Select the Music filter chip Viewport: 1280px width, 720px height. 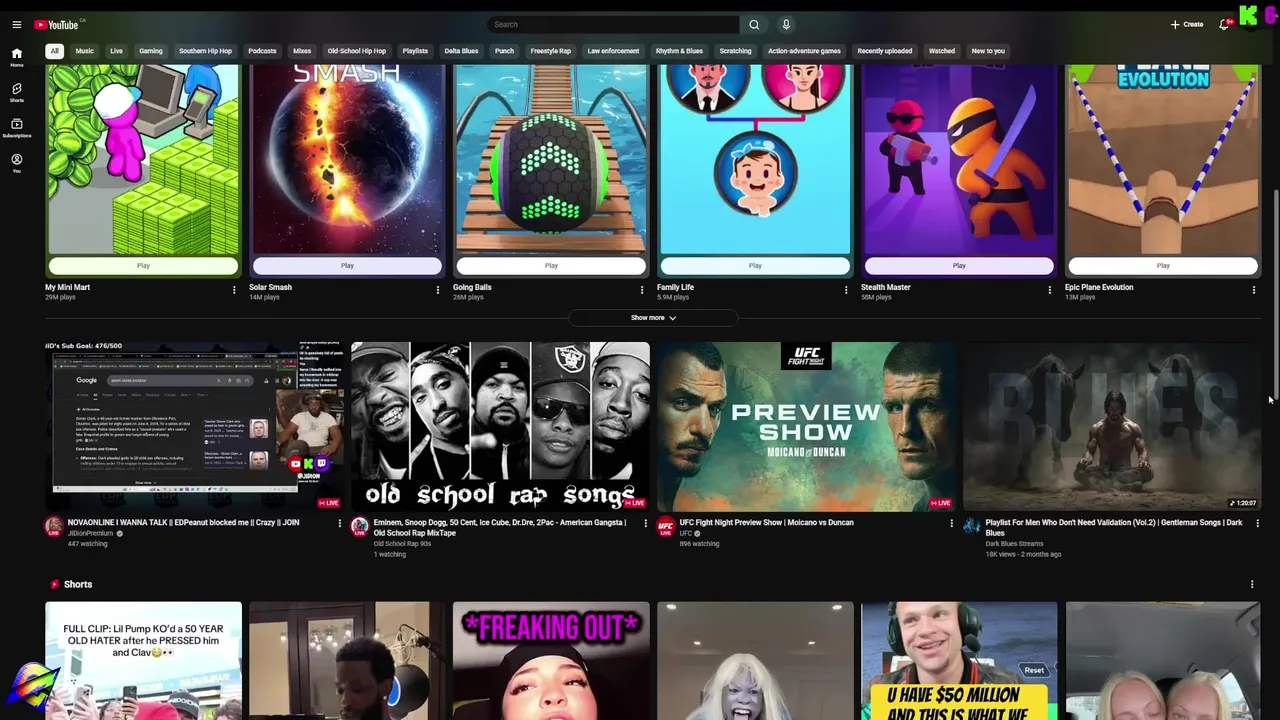(x=85, y=51)
